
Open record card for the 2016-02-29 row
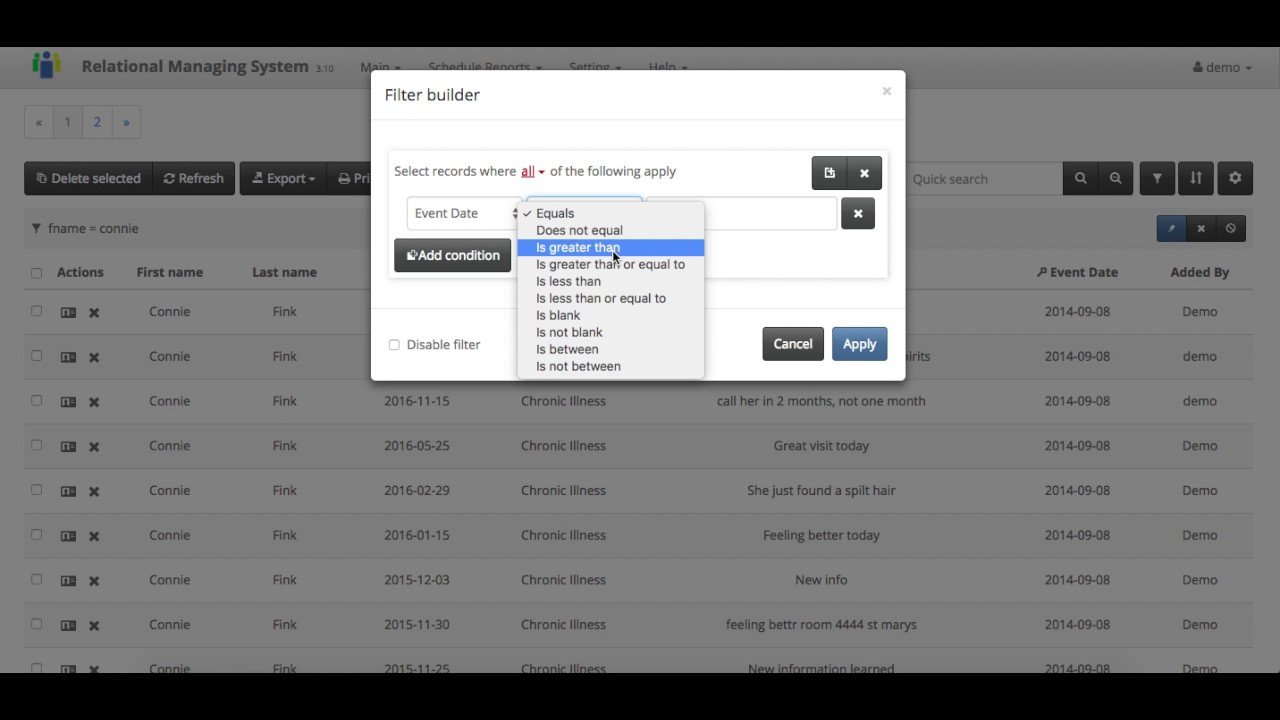coord(68,491)
